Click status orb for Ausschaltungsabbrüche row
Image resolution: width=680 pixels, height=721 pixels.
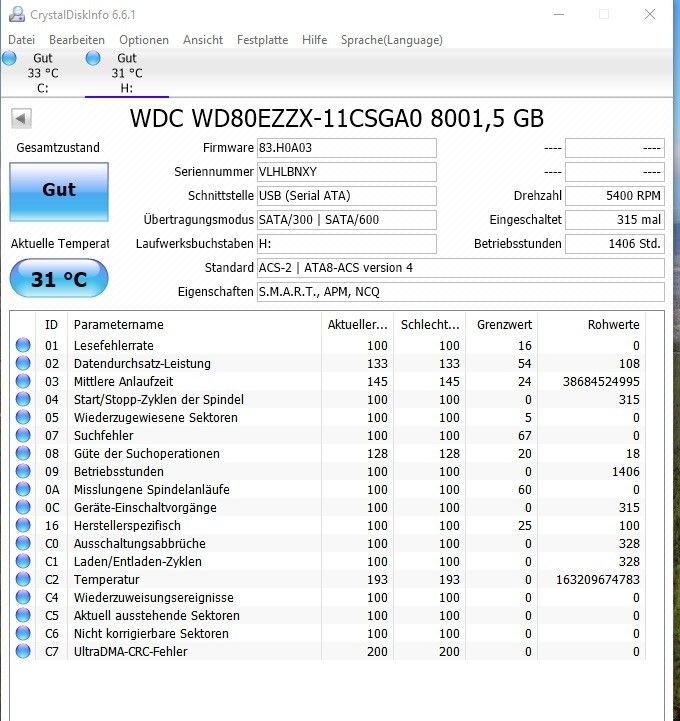[x=23, y=543]
